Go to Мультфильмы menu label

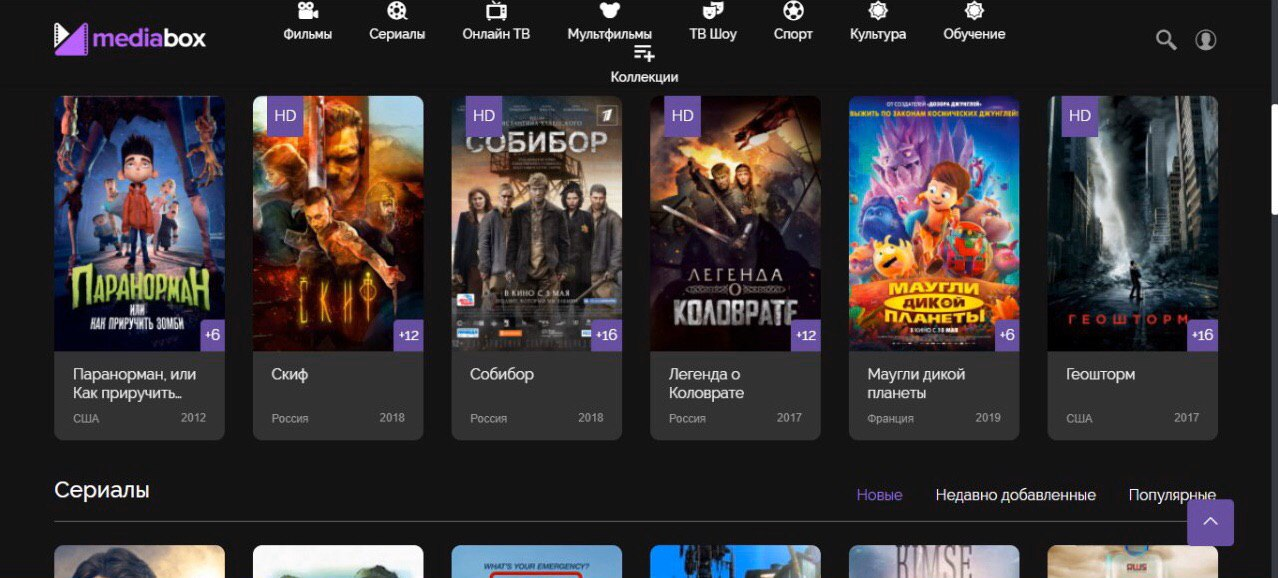[x=610, y=34]
